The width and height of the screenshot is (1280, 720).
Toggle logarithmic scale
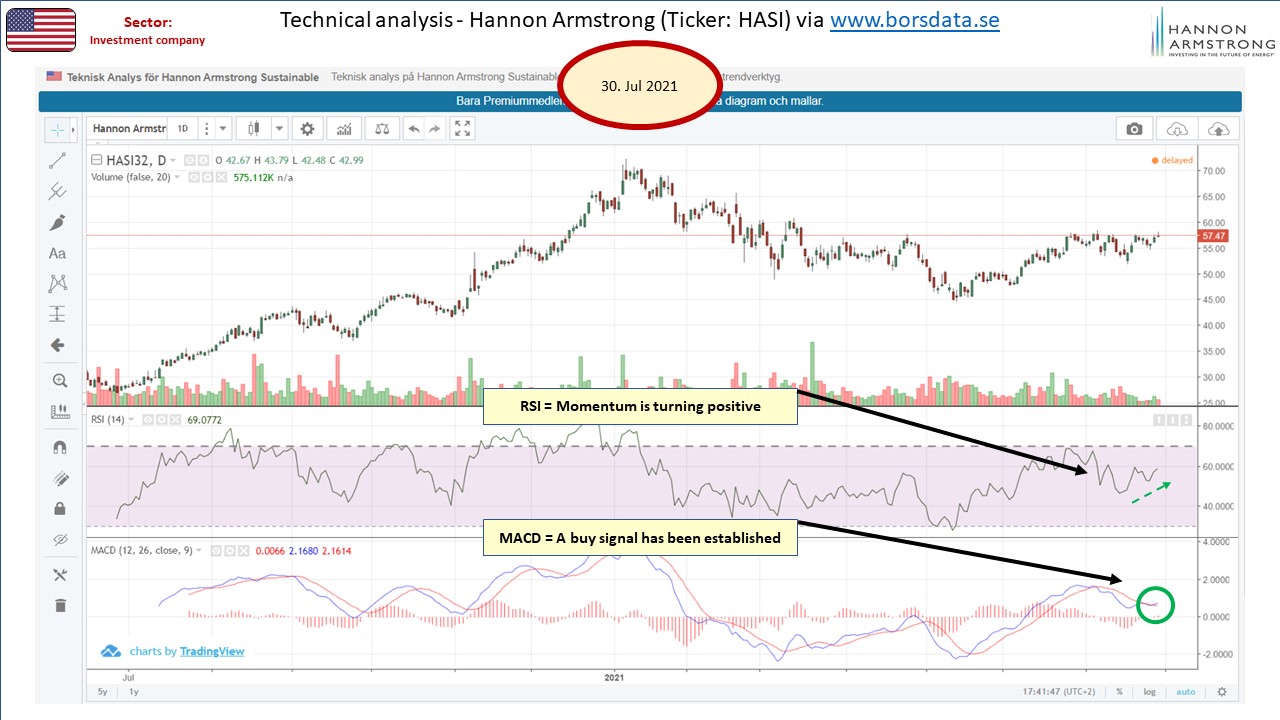[x=1152, y=691]
